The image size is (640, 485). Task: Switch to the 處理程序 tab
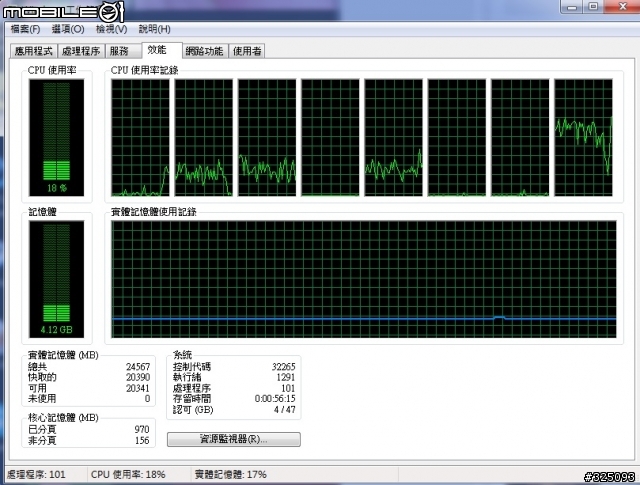81,51
